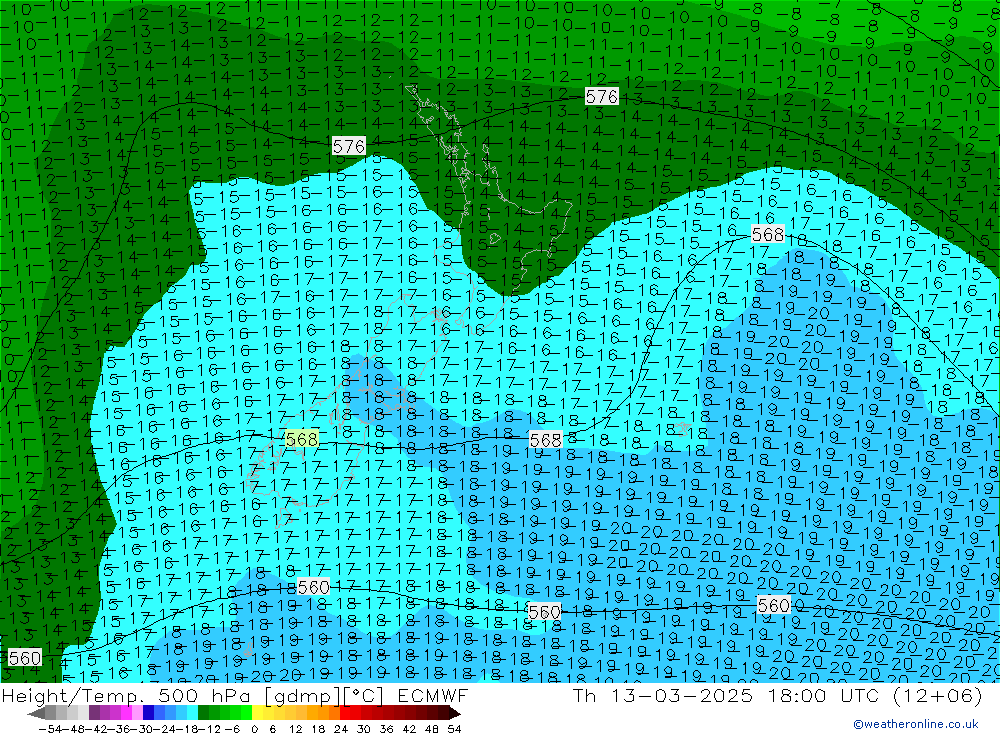The height and width of the screenshot is (733, 1000).
Task: Select the dark blue swatch above -30
Action: [148, 713]
